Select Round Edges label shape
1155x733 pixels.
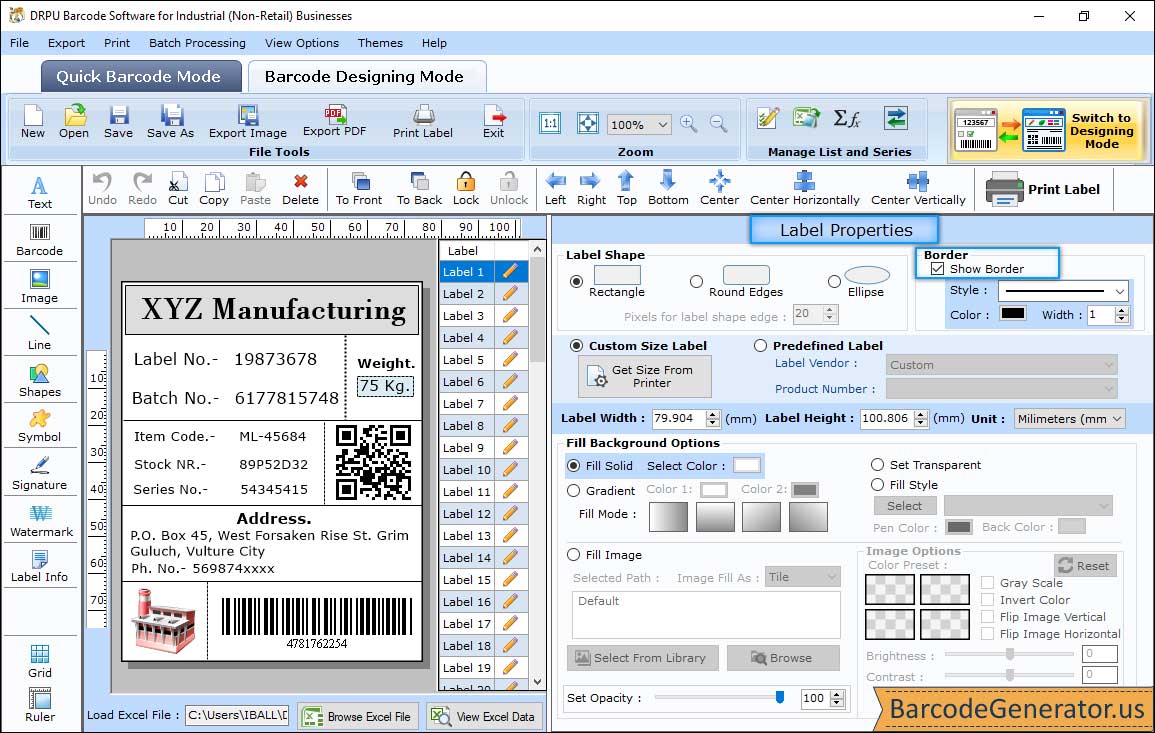click(x=696, y=281)
